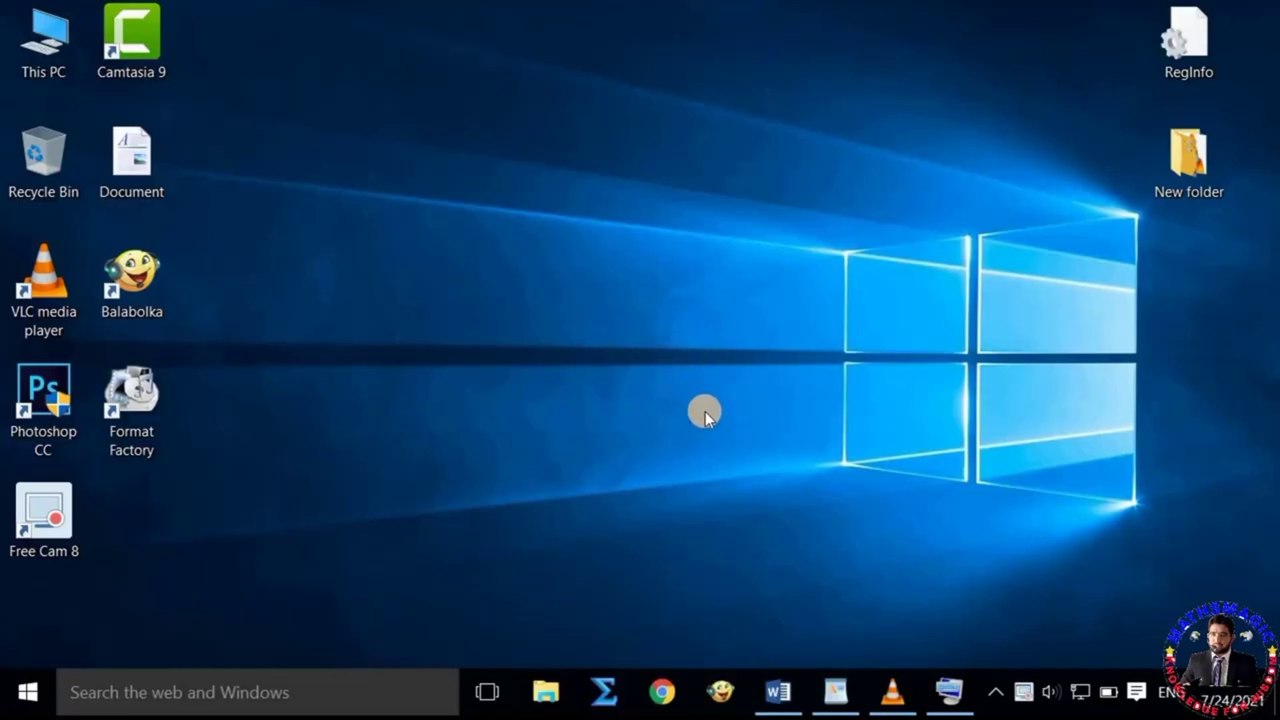
Task: Open Task View from the taskbar
Action: pyautogui.click(x=487, y=692)
